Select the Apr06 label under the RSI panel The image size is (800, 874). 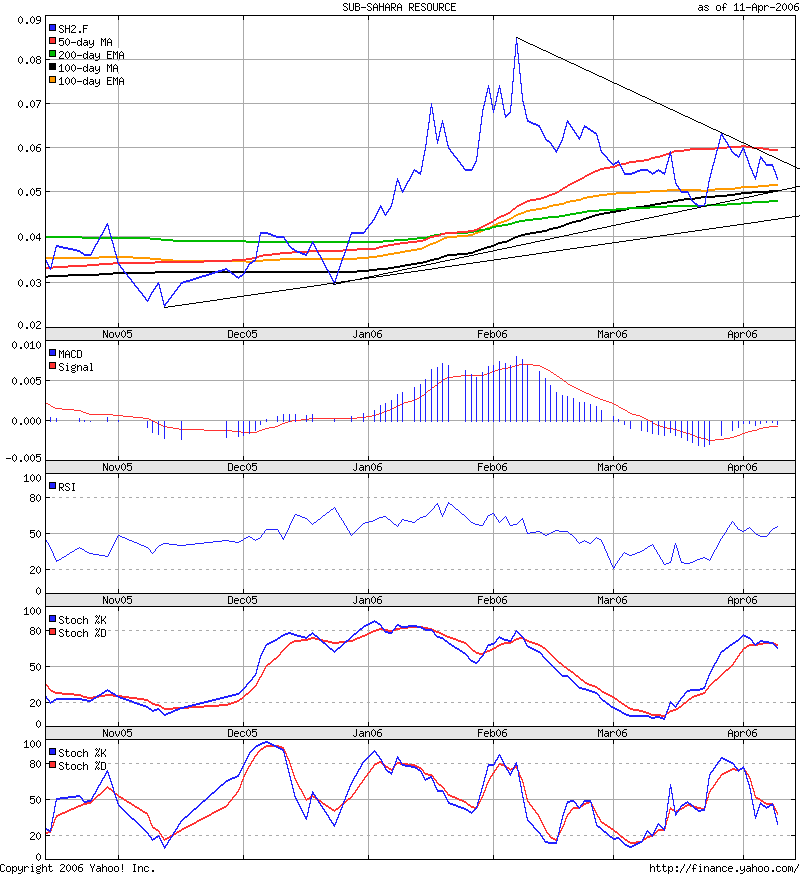(x=742, y=600)
